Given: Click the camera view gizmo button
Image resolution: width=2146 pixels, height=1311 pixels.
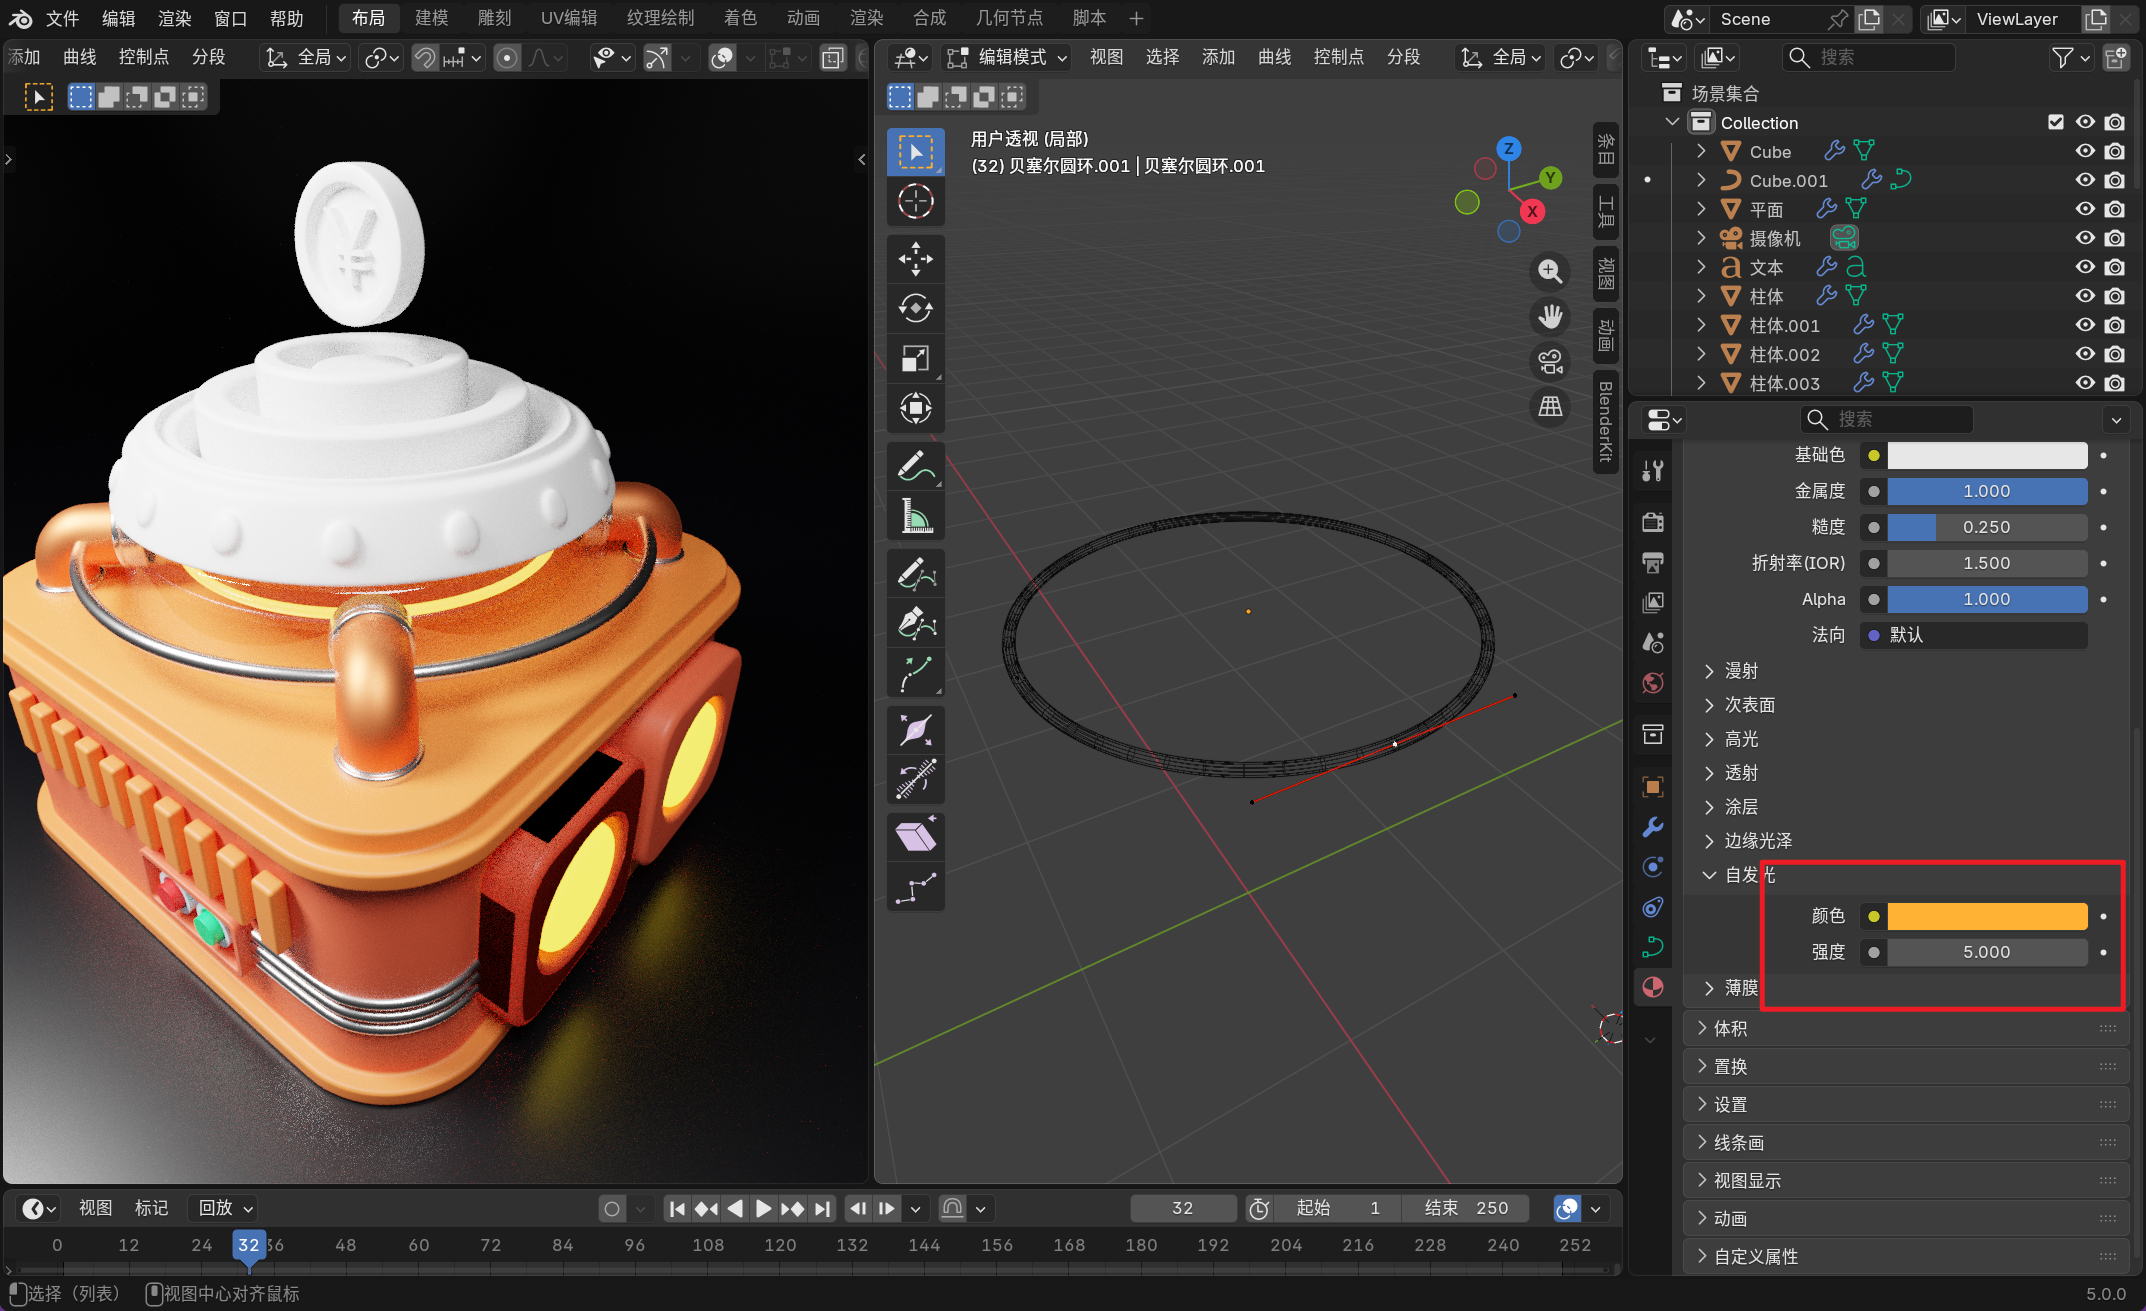Looking at the screenshot, I should click(1550, 362).
